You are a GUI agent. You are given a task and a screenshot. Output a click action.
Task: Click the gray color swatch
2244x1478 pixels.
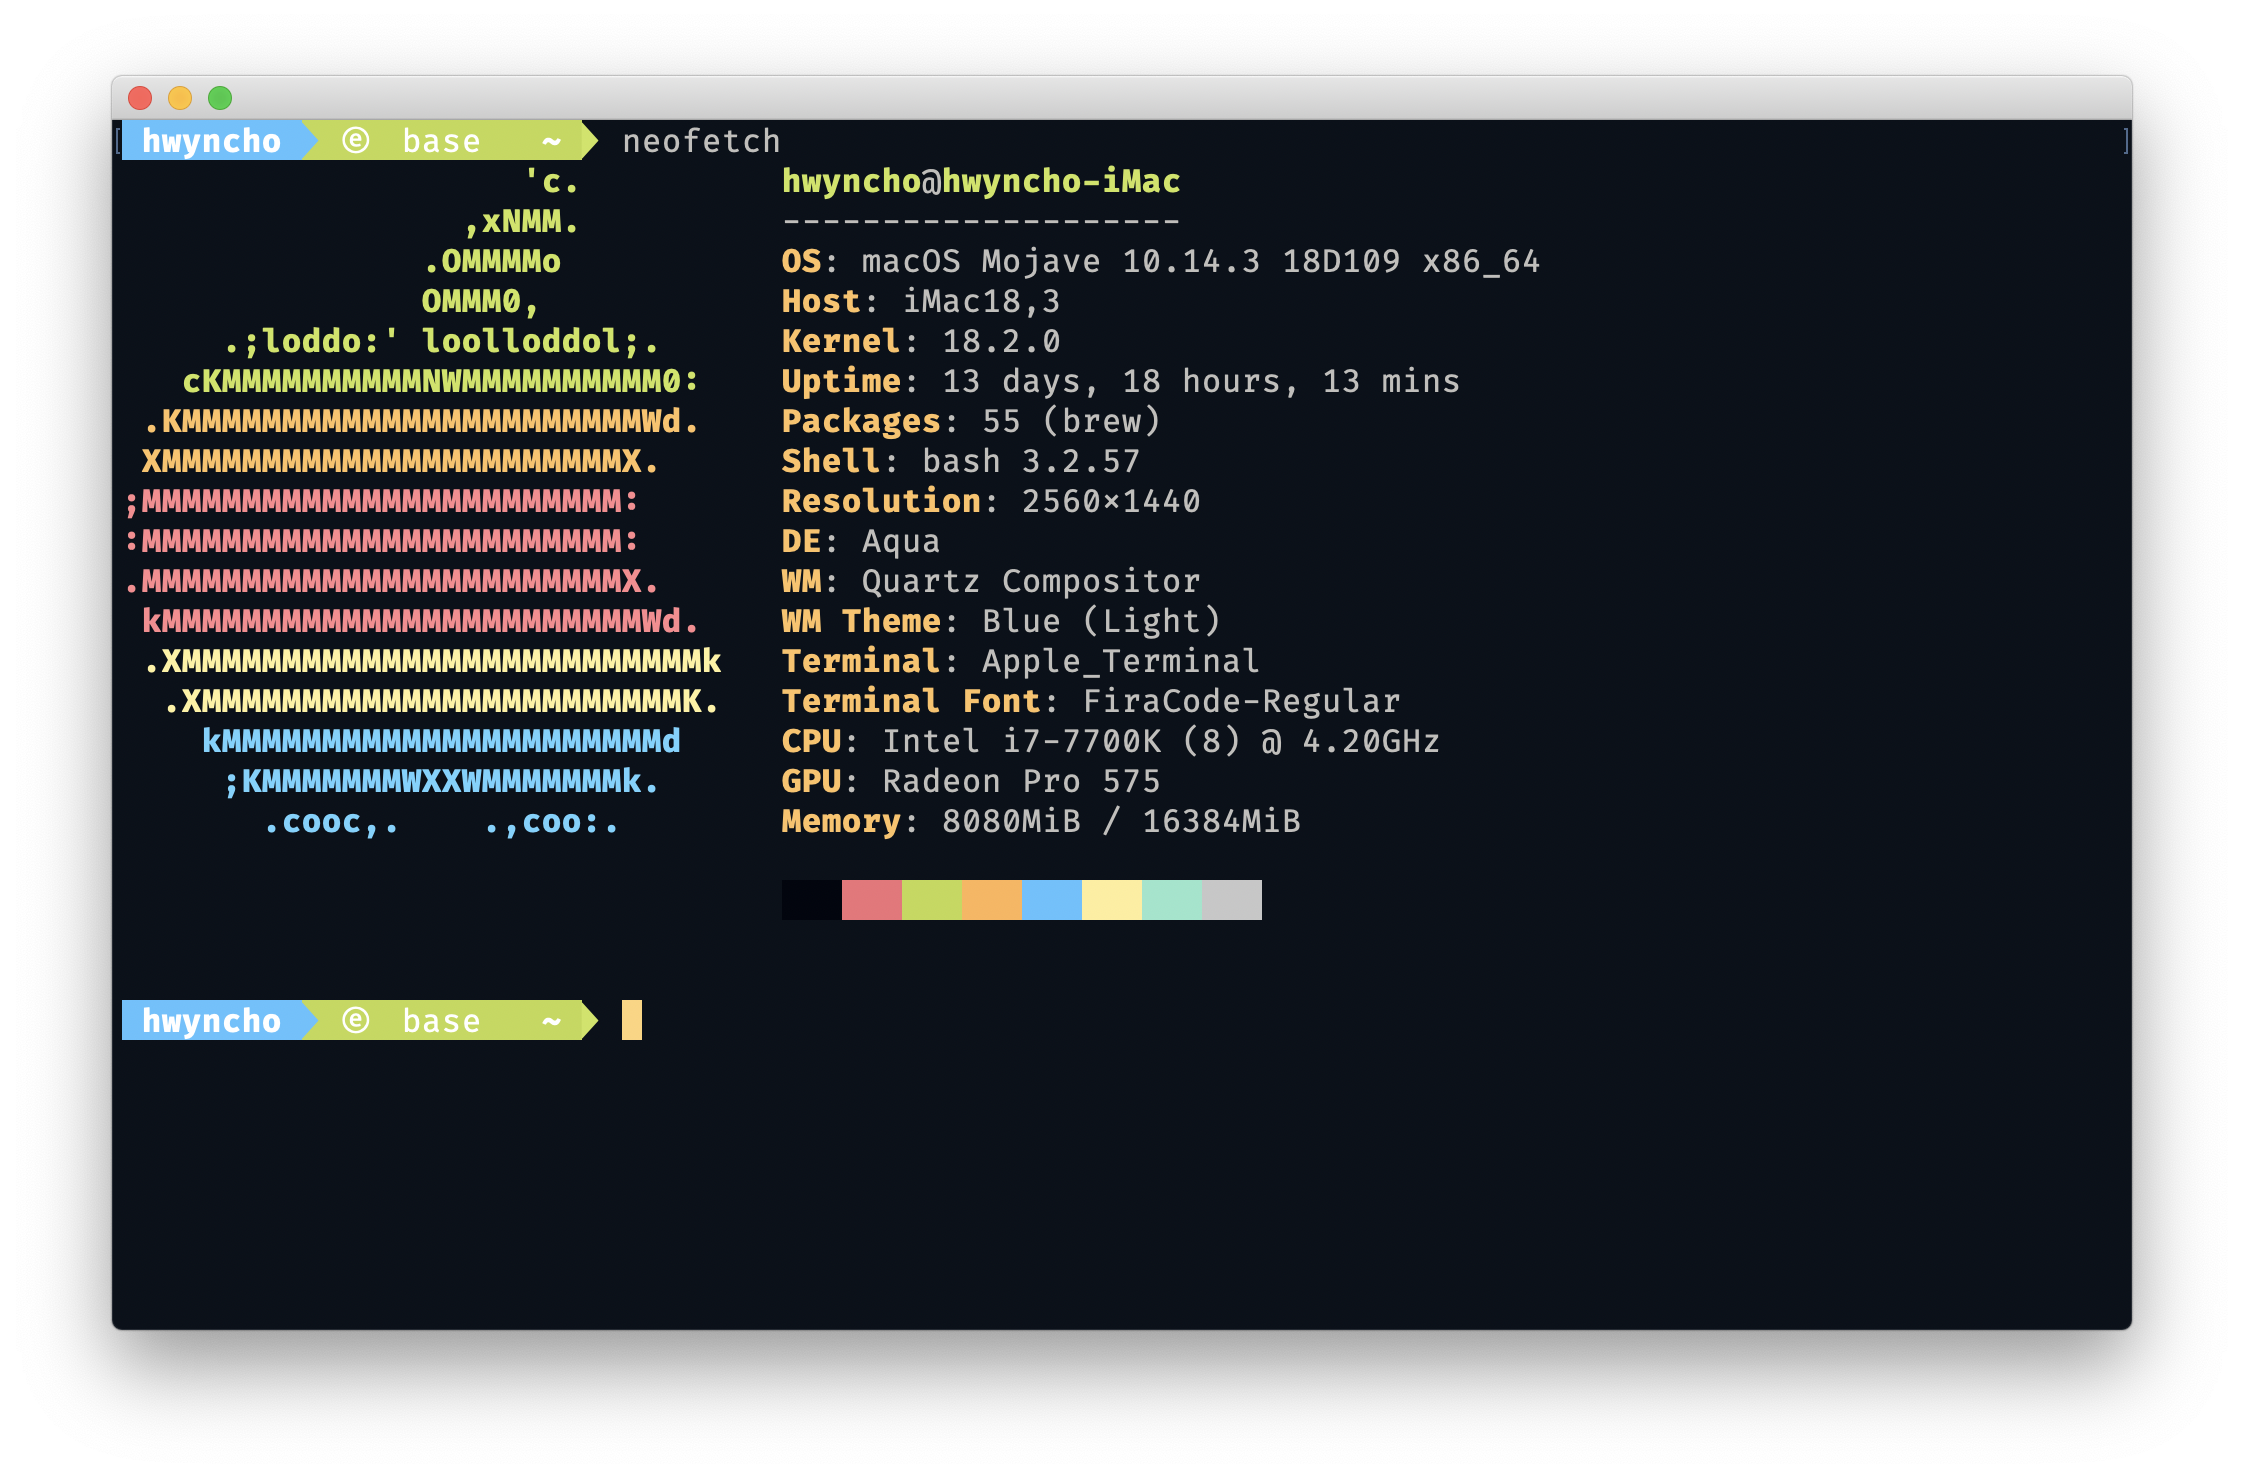(1231, 900)
